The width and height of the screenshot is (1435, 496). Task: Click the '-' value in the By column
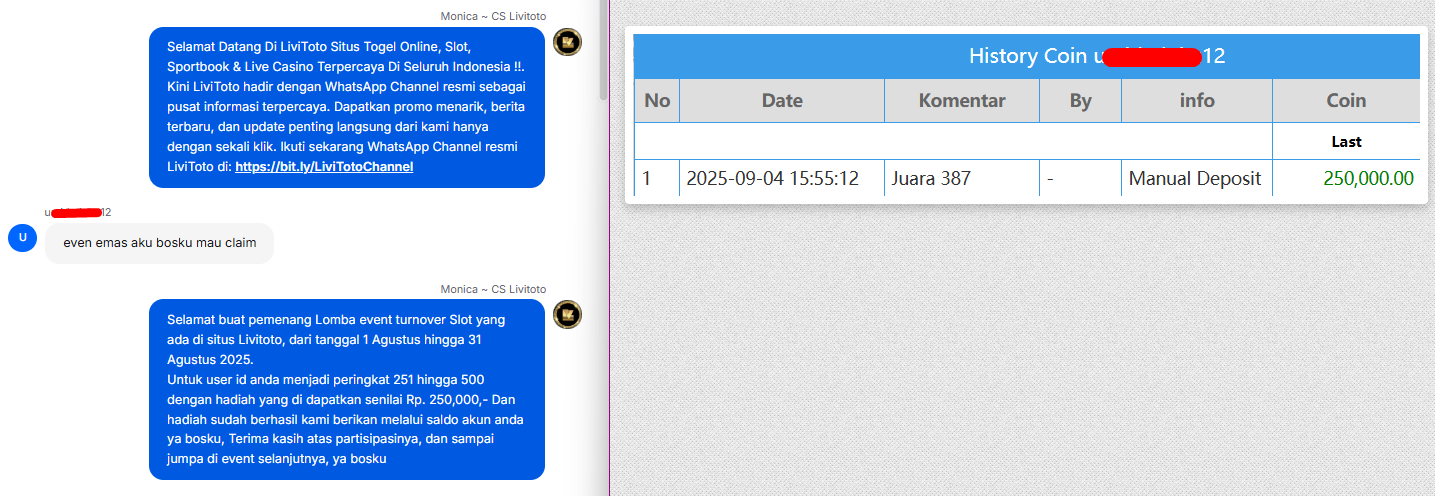1080,179
